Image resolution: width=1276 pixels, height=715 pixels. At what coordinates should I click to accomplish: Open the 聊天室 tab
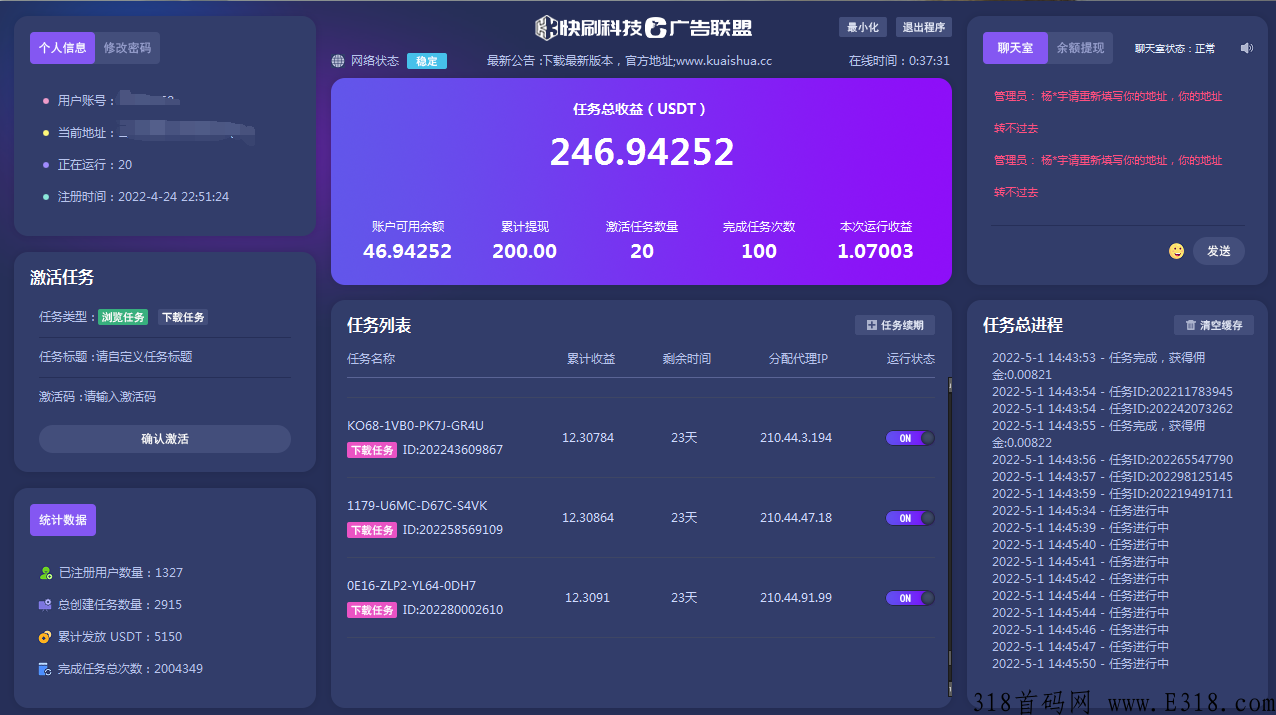[x=1015, y=48]
